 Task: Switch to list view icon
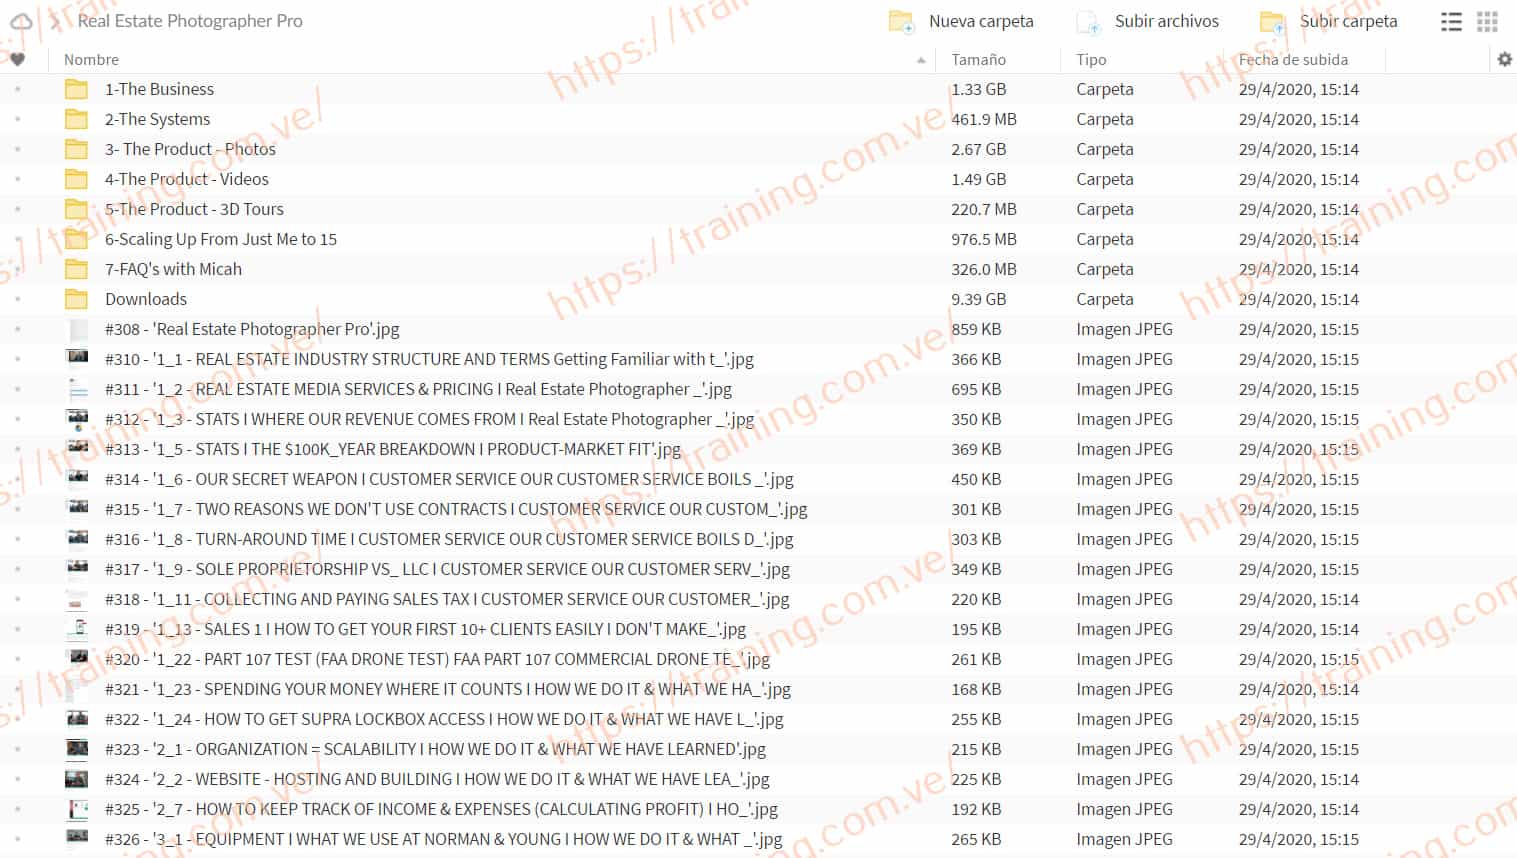point(1451,21)
